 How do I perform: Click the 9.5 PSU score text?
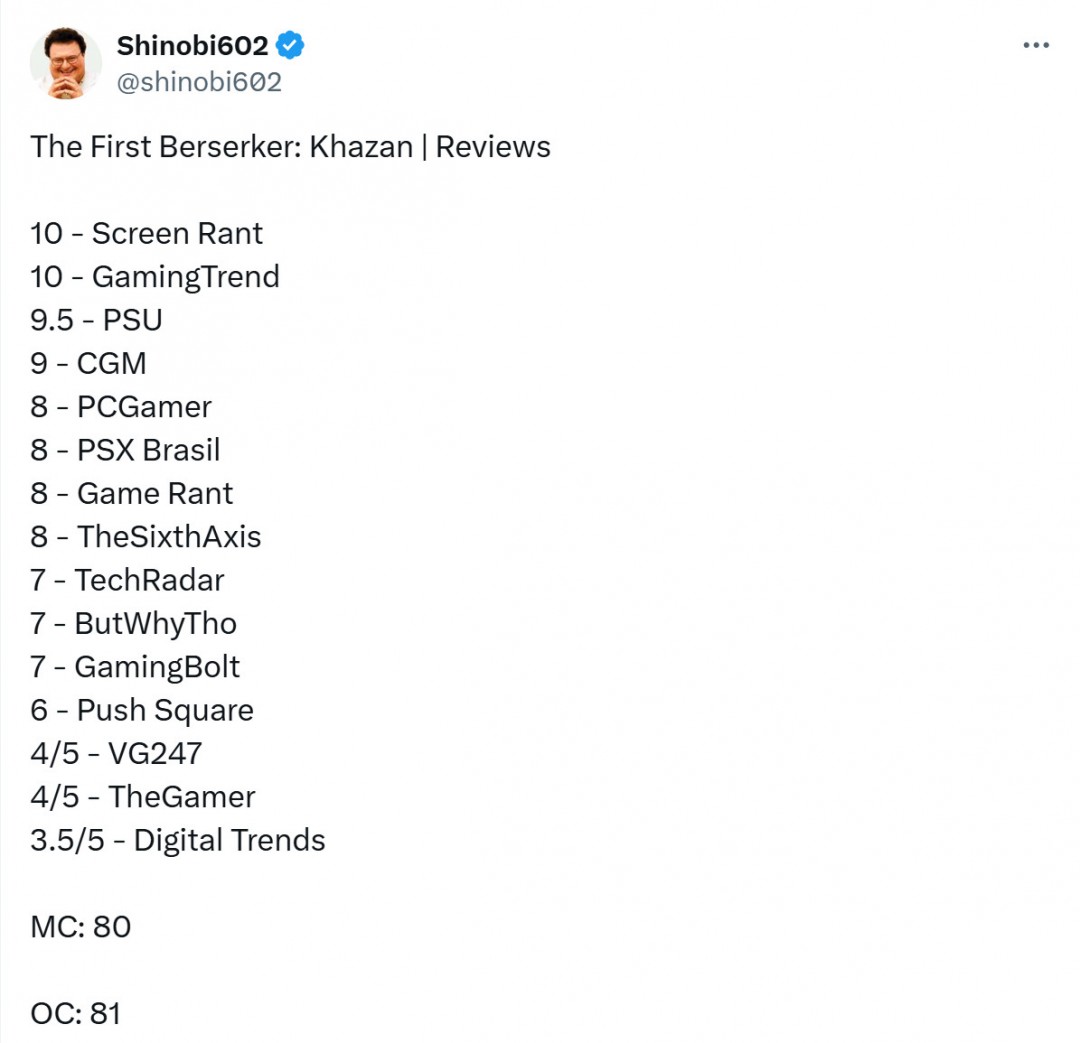96,320
